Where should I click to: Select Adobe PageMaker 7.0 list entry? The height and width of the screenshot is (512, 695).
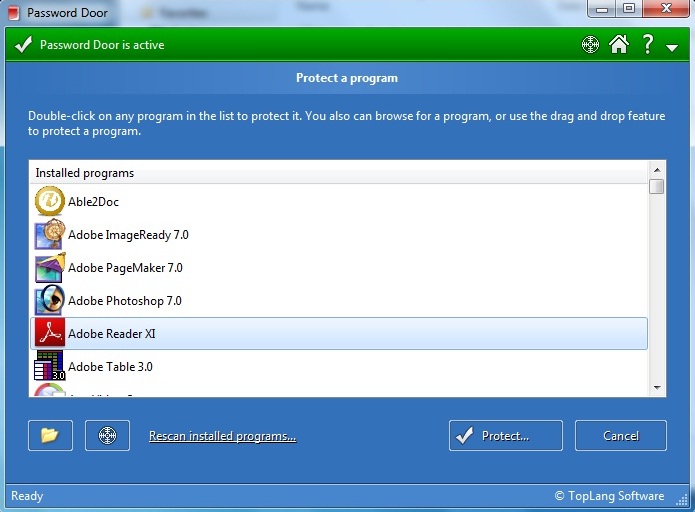(x=339, y=267)
